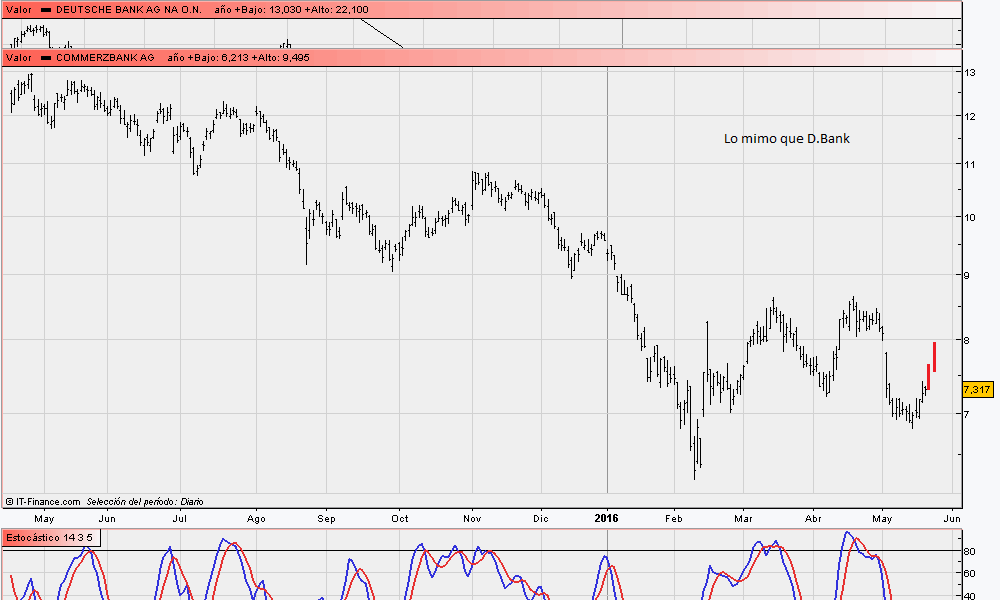Click the Commerzbank black legend marker
The height and width of the screenshot is (600, 1000).
click(x=45, y=58)
